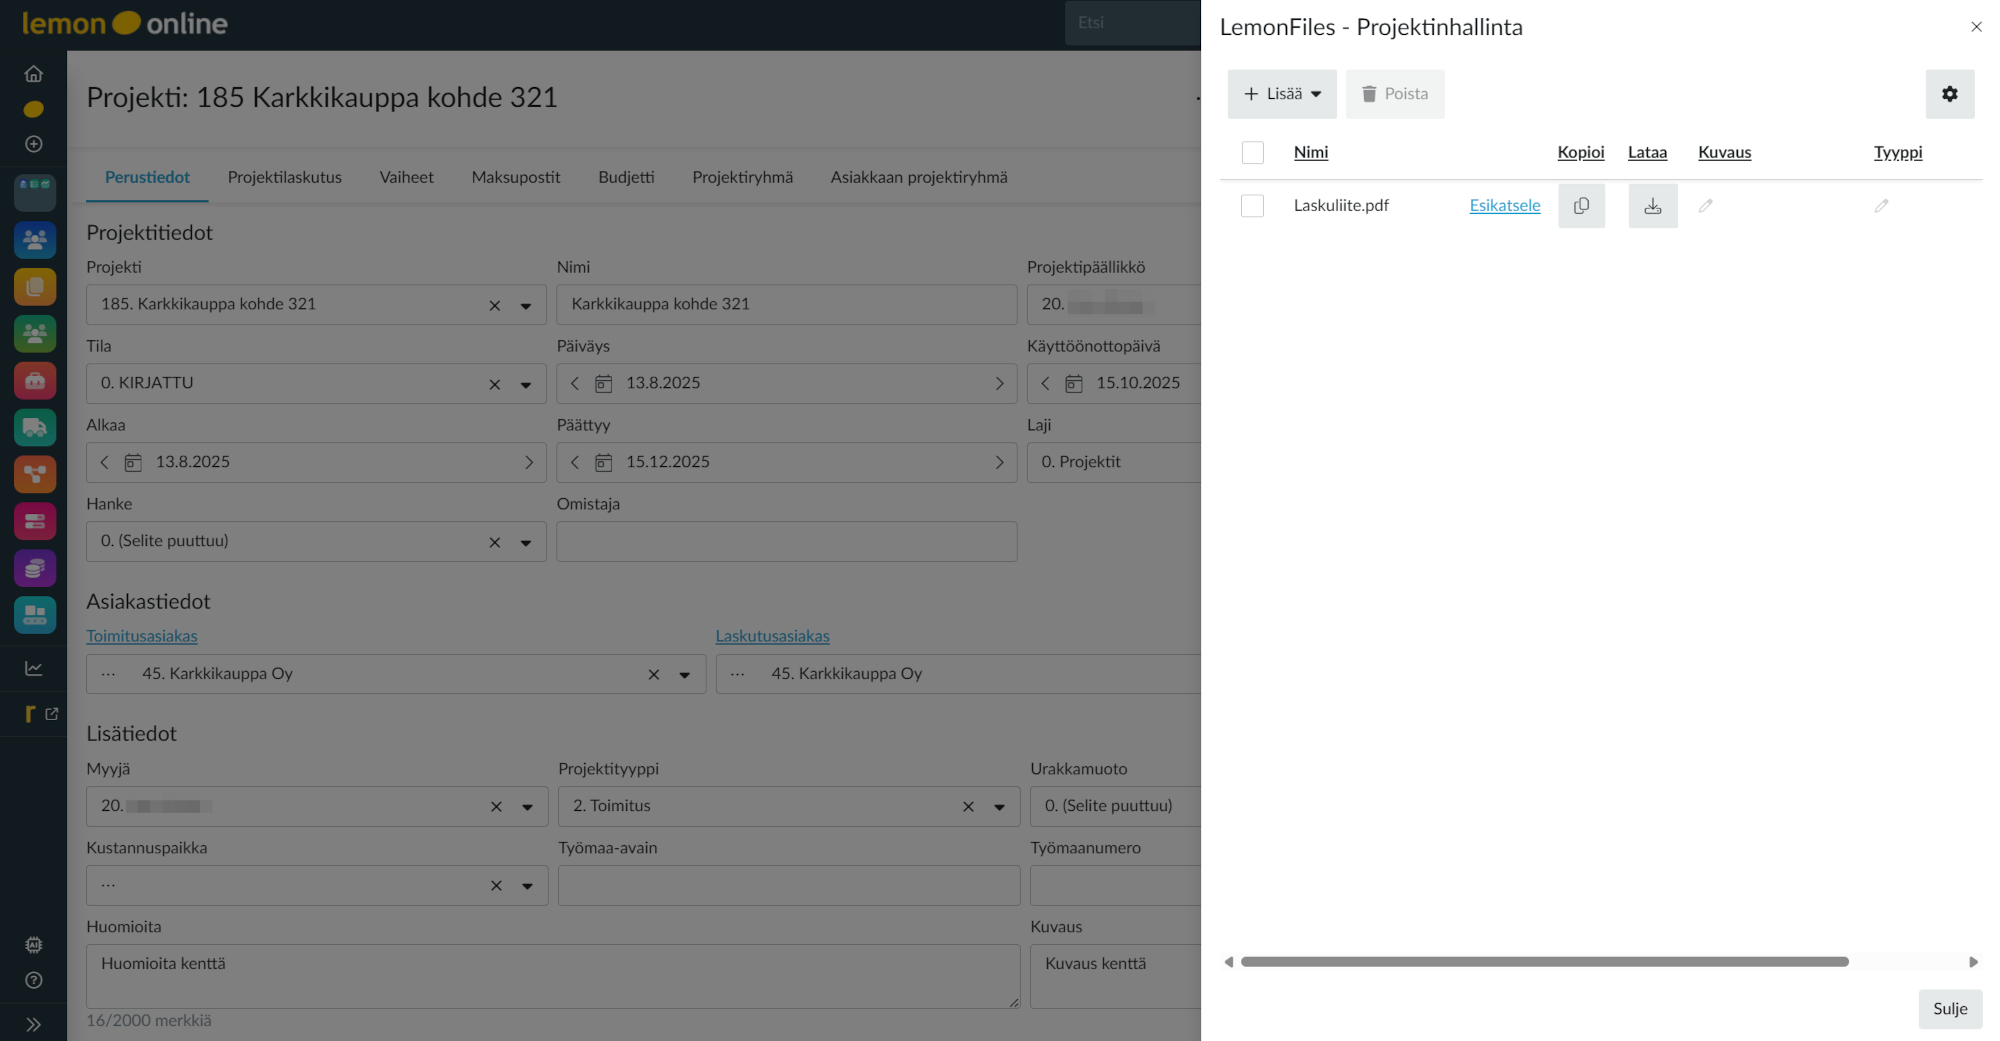Open the help question mark icon

tap(34, 980)
